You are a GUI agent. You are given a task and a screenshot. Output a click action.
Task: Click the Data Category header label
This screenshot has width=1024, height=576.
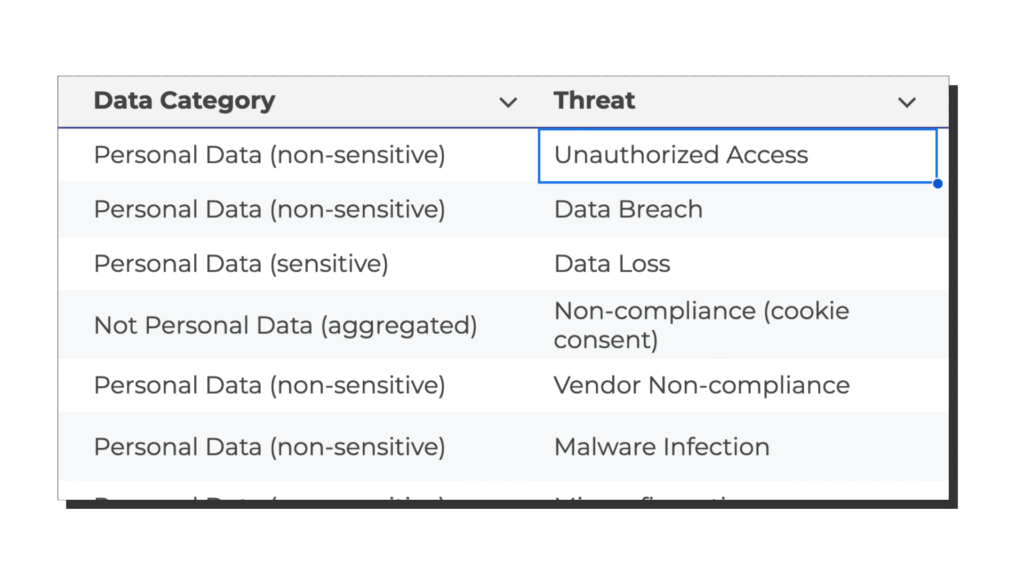pyautogui.click(x=184, y=101)
